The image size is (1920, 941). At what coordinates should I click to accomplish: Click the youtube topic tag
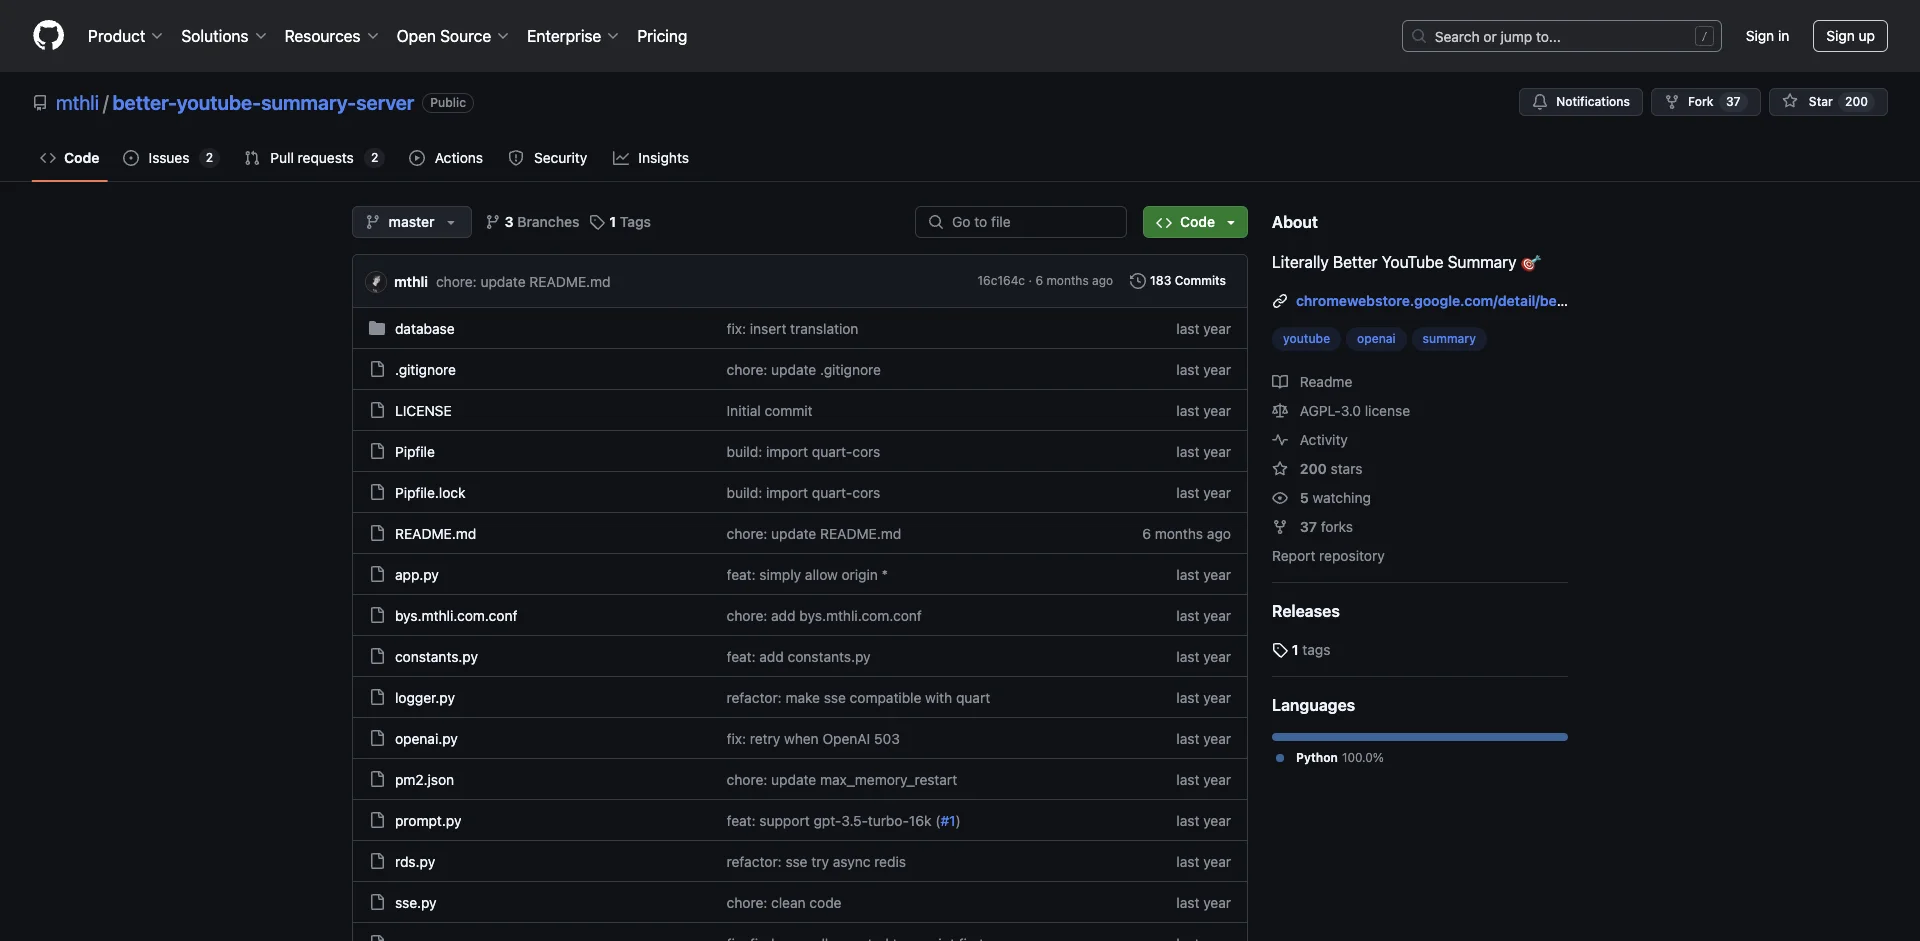coord(1306,339)
